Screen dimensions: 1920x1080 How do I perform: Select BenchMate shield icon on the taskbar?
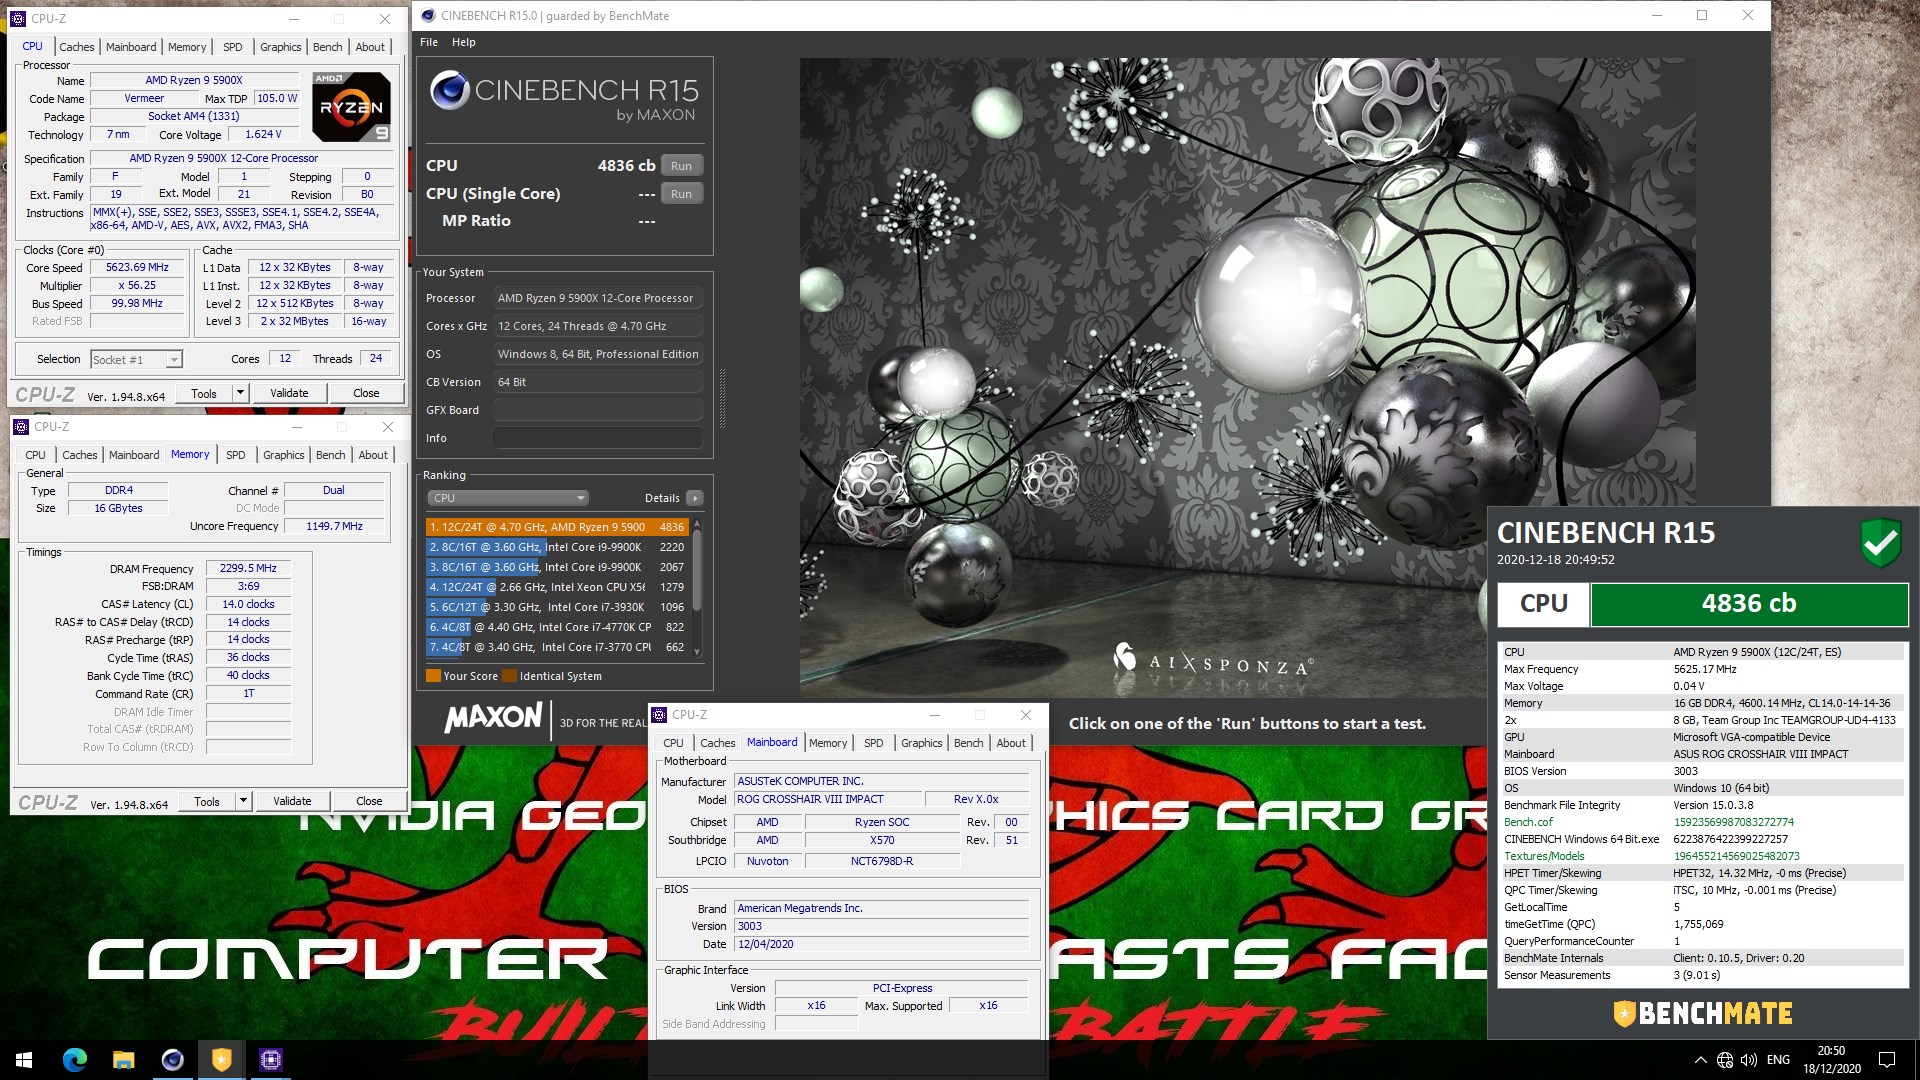coord(221,1060)
